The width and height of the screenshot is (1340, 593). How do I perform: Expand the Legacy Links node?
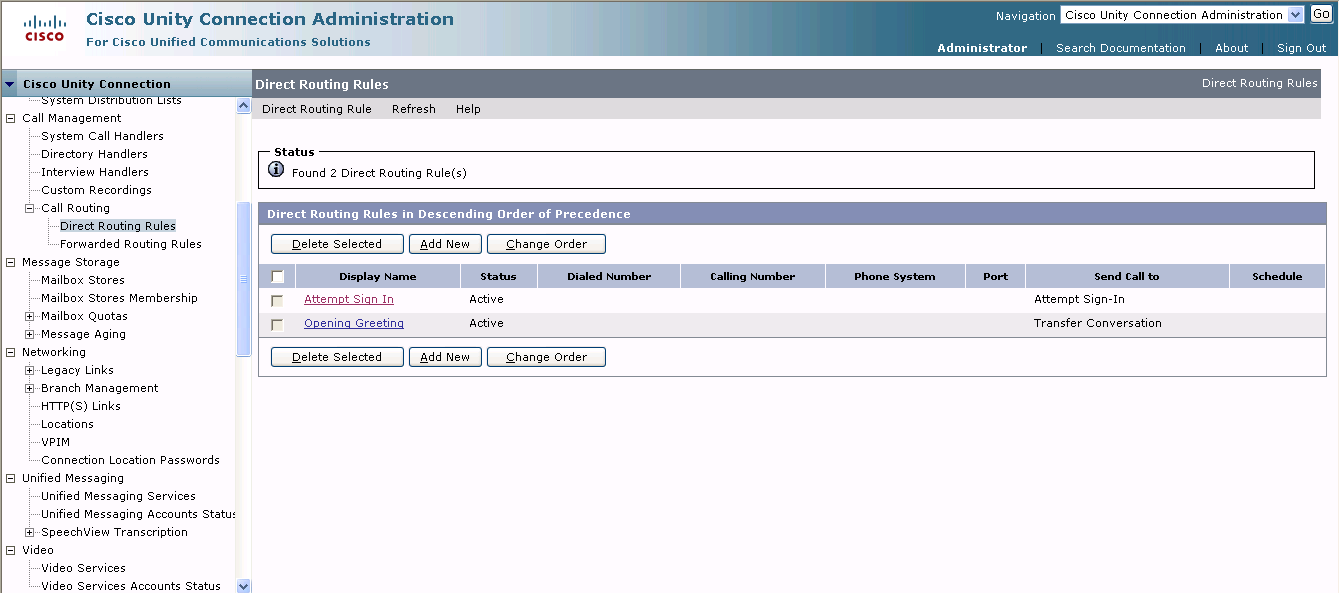pyautogui.click(x=30, y=370)
